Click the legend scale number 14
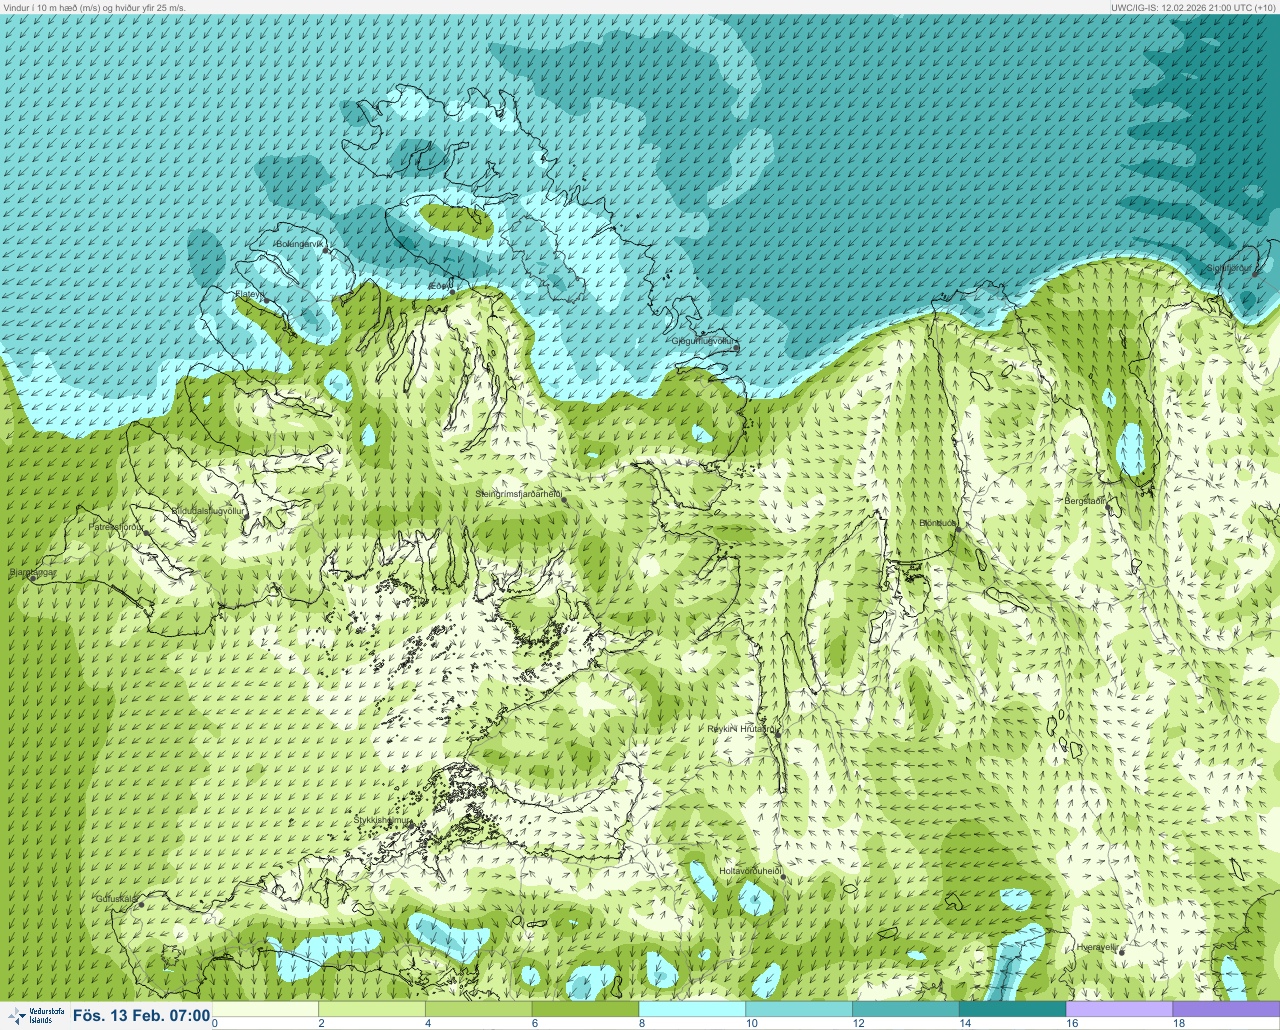1280x1030 pixels. [964, 1023]
